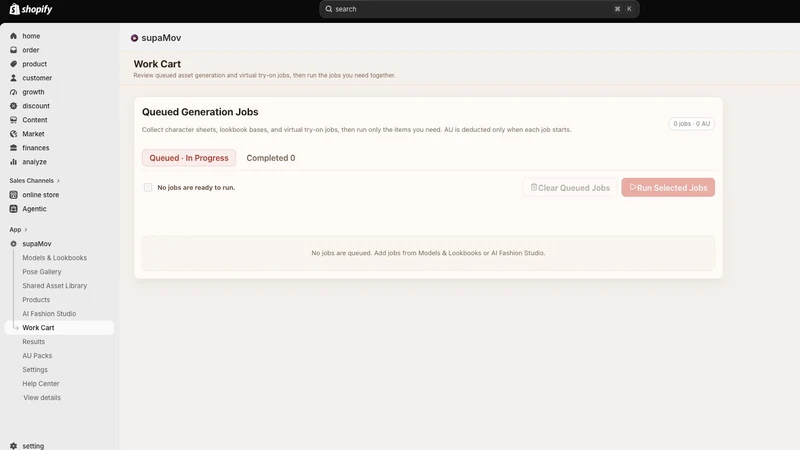The height and width of the screenshot is (450, 800).
Task: Click the online store icon
Action: click(x=13, y=195)
